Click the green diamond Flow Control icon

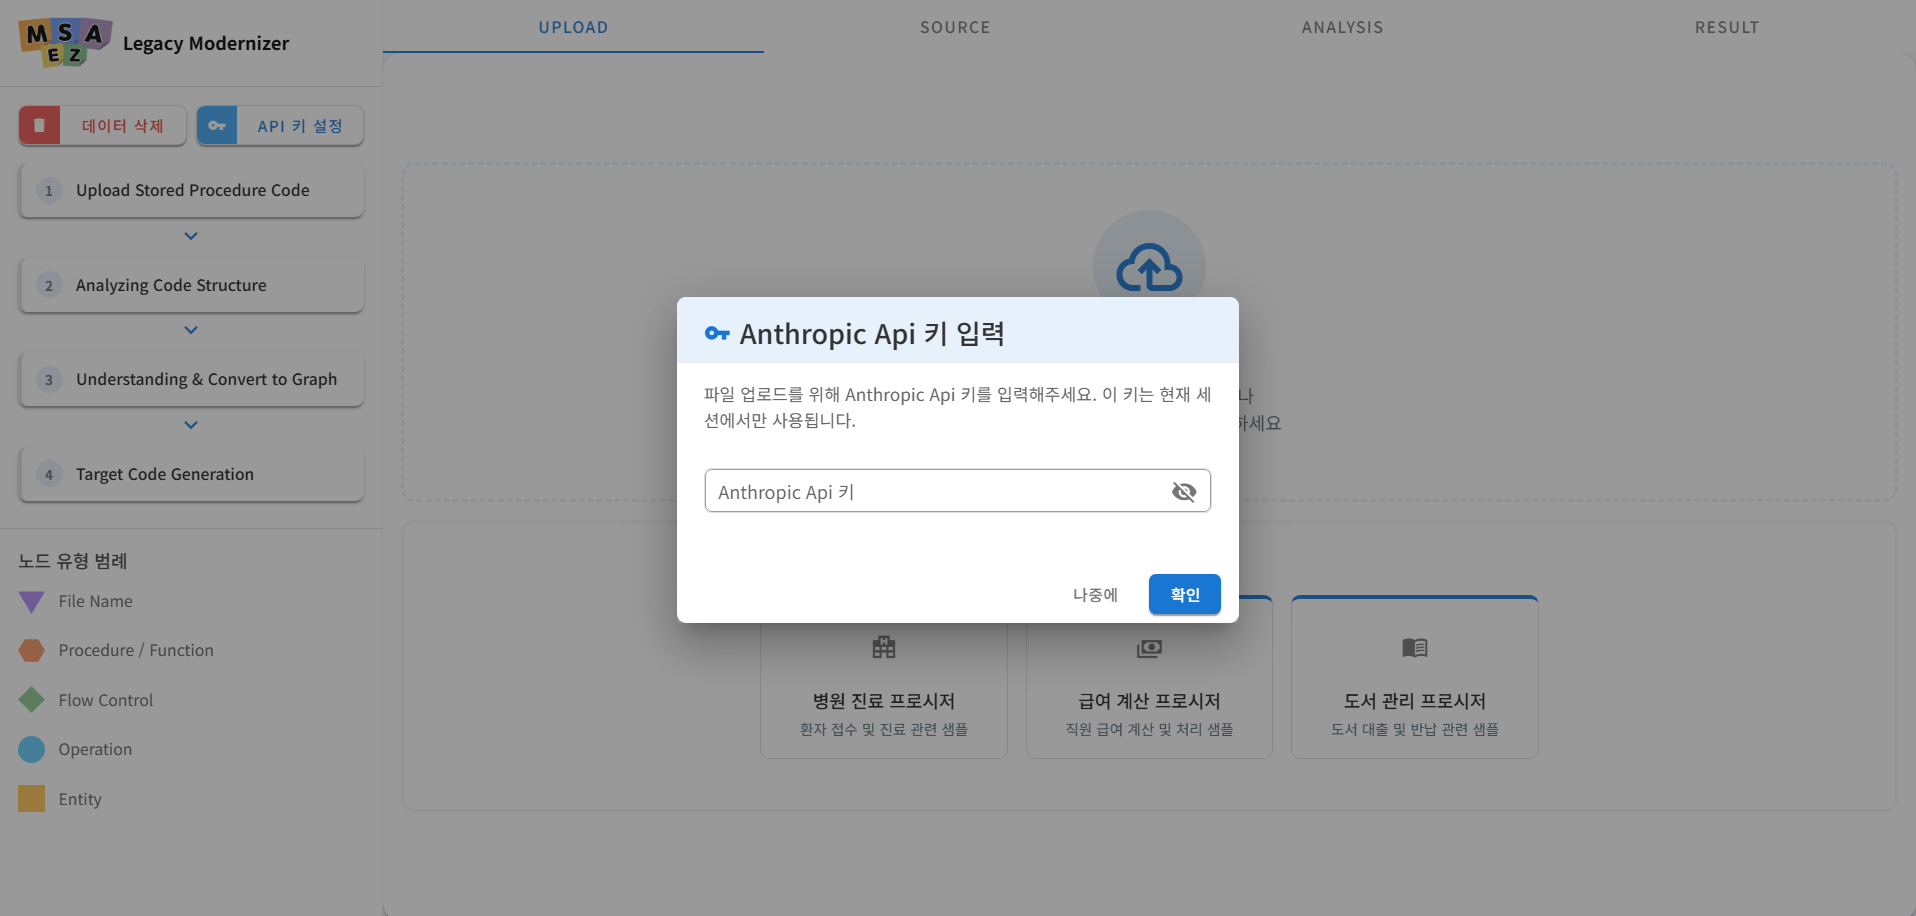tap(32, 700)
